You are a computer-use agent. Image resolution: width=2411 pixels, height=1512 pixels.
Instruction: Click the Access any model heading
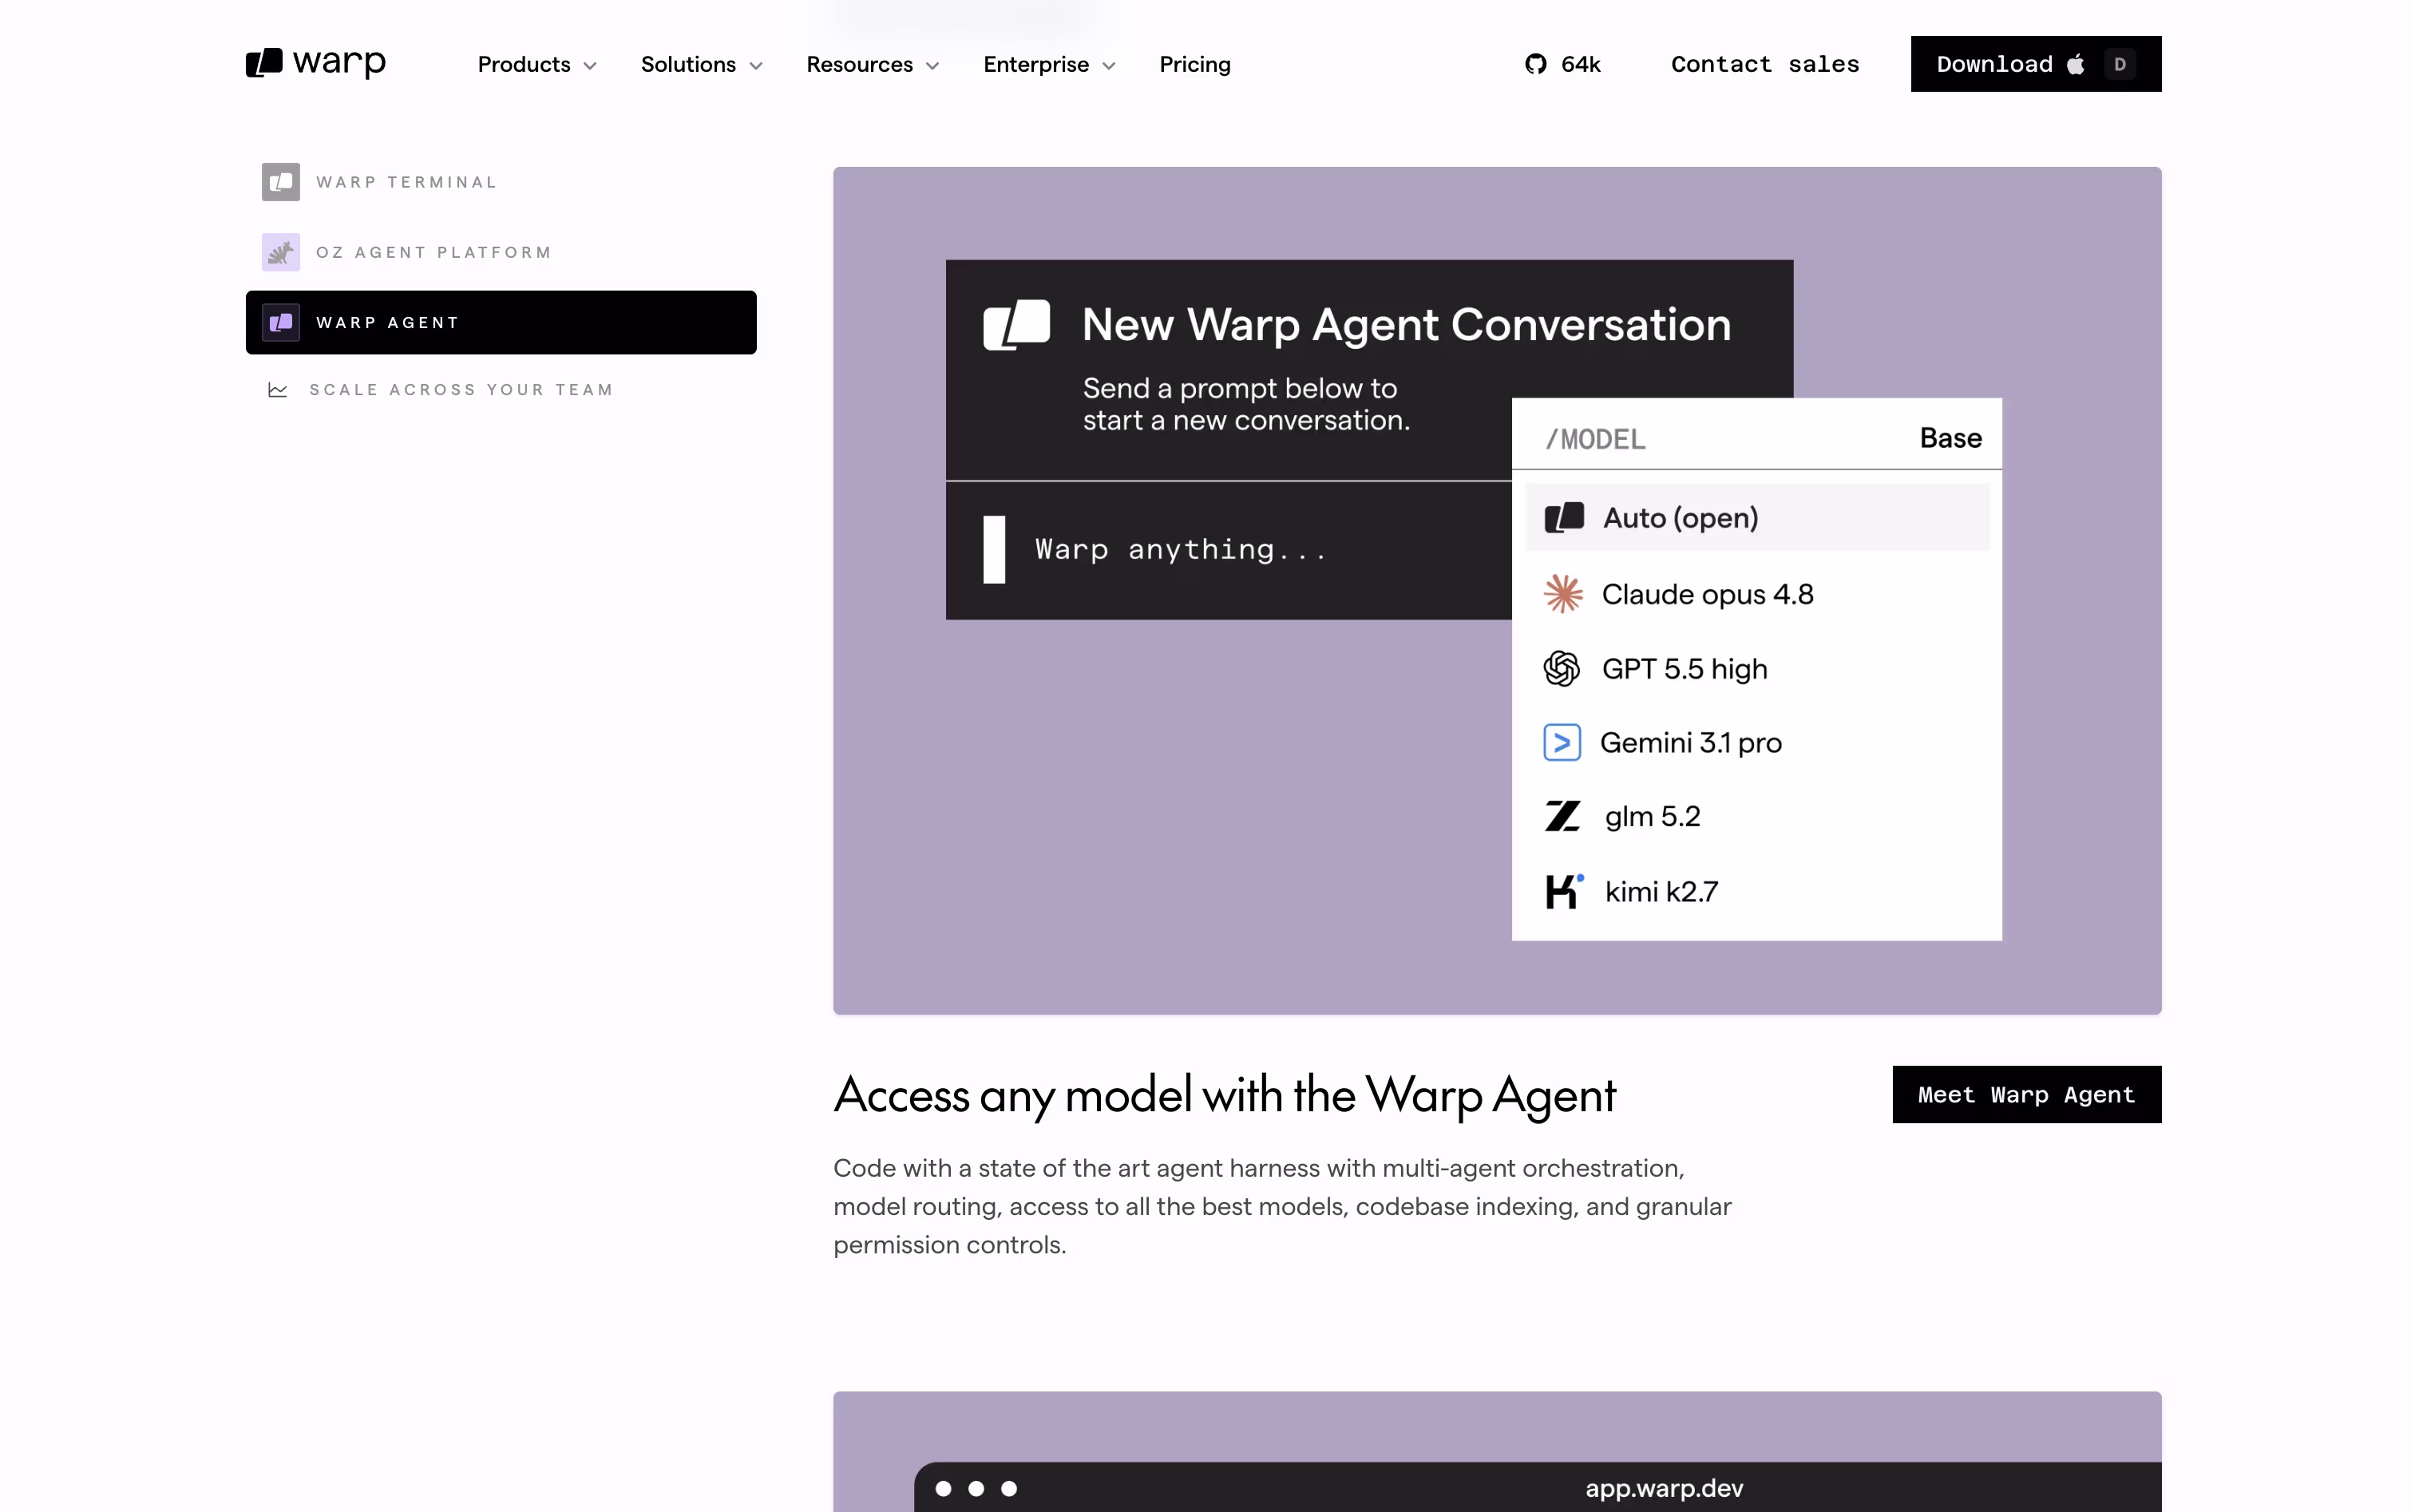pyautogui.click(x=1224, y=1095)
